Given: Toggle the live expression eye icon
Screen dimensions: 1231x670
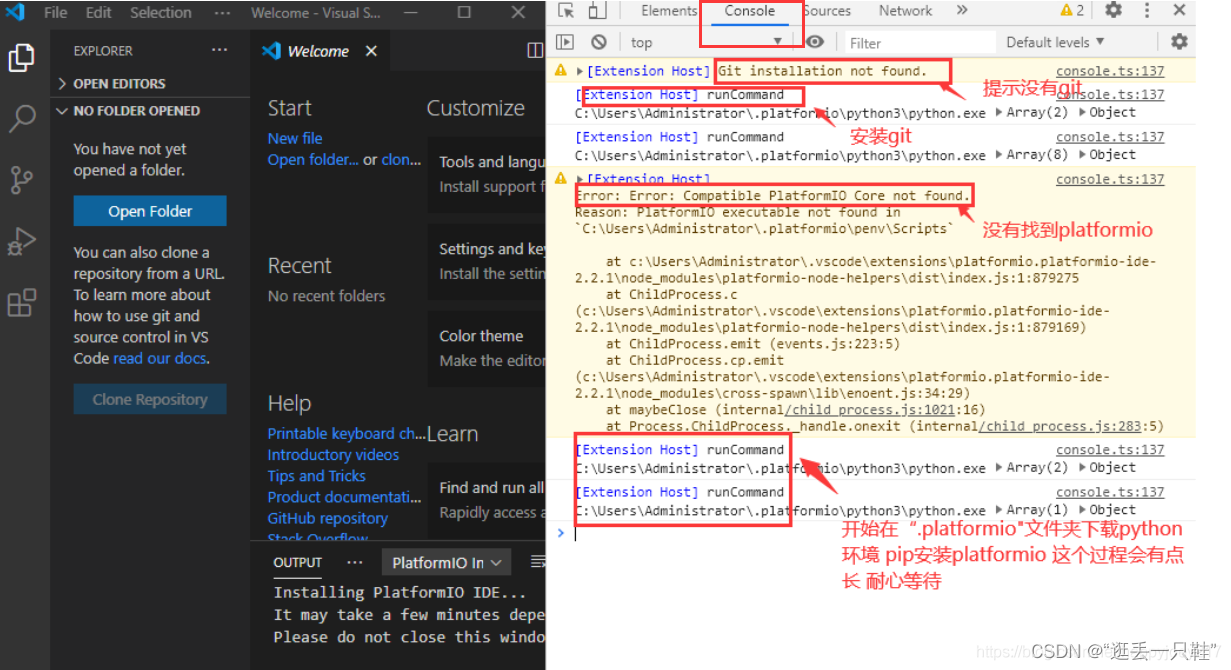Looking at the screenshot, I should click(816, 42).
